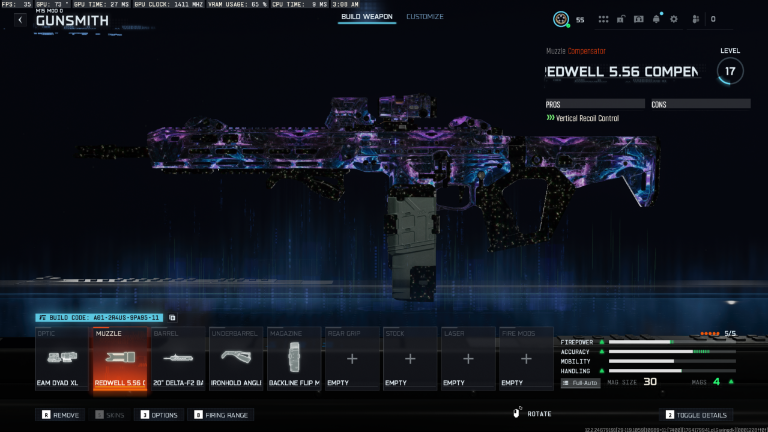This screenshot has height=432, width=768.
Task: Click the Accuracy stat bar
Action: tap(672, 352)
